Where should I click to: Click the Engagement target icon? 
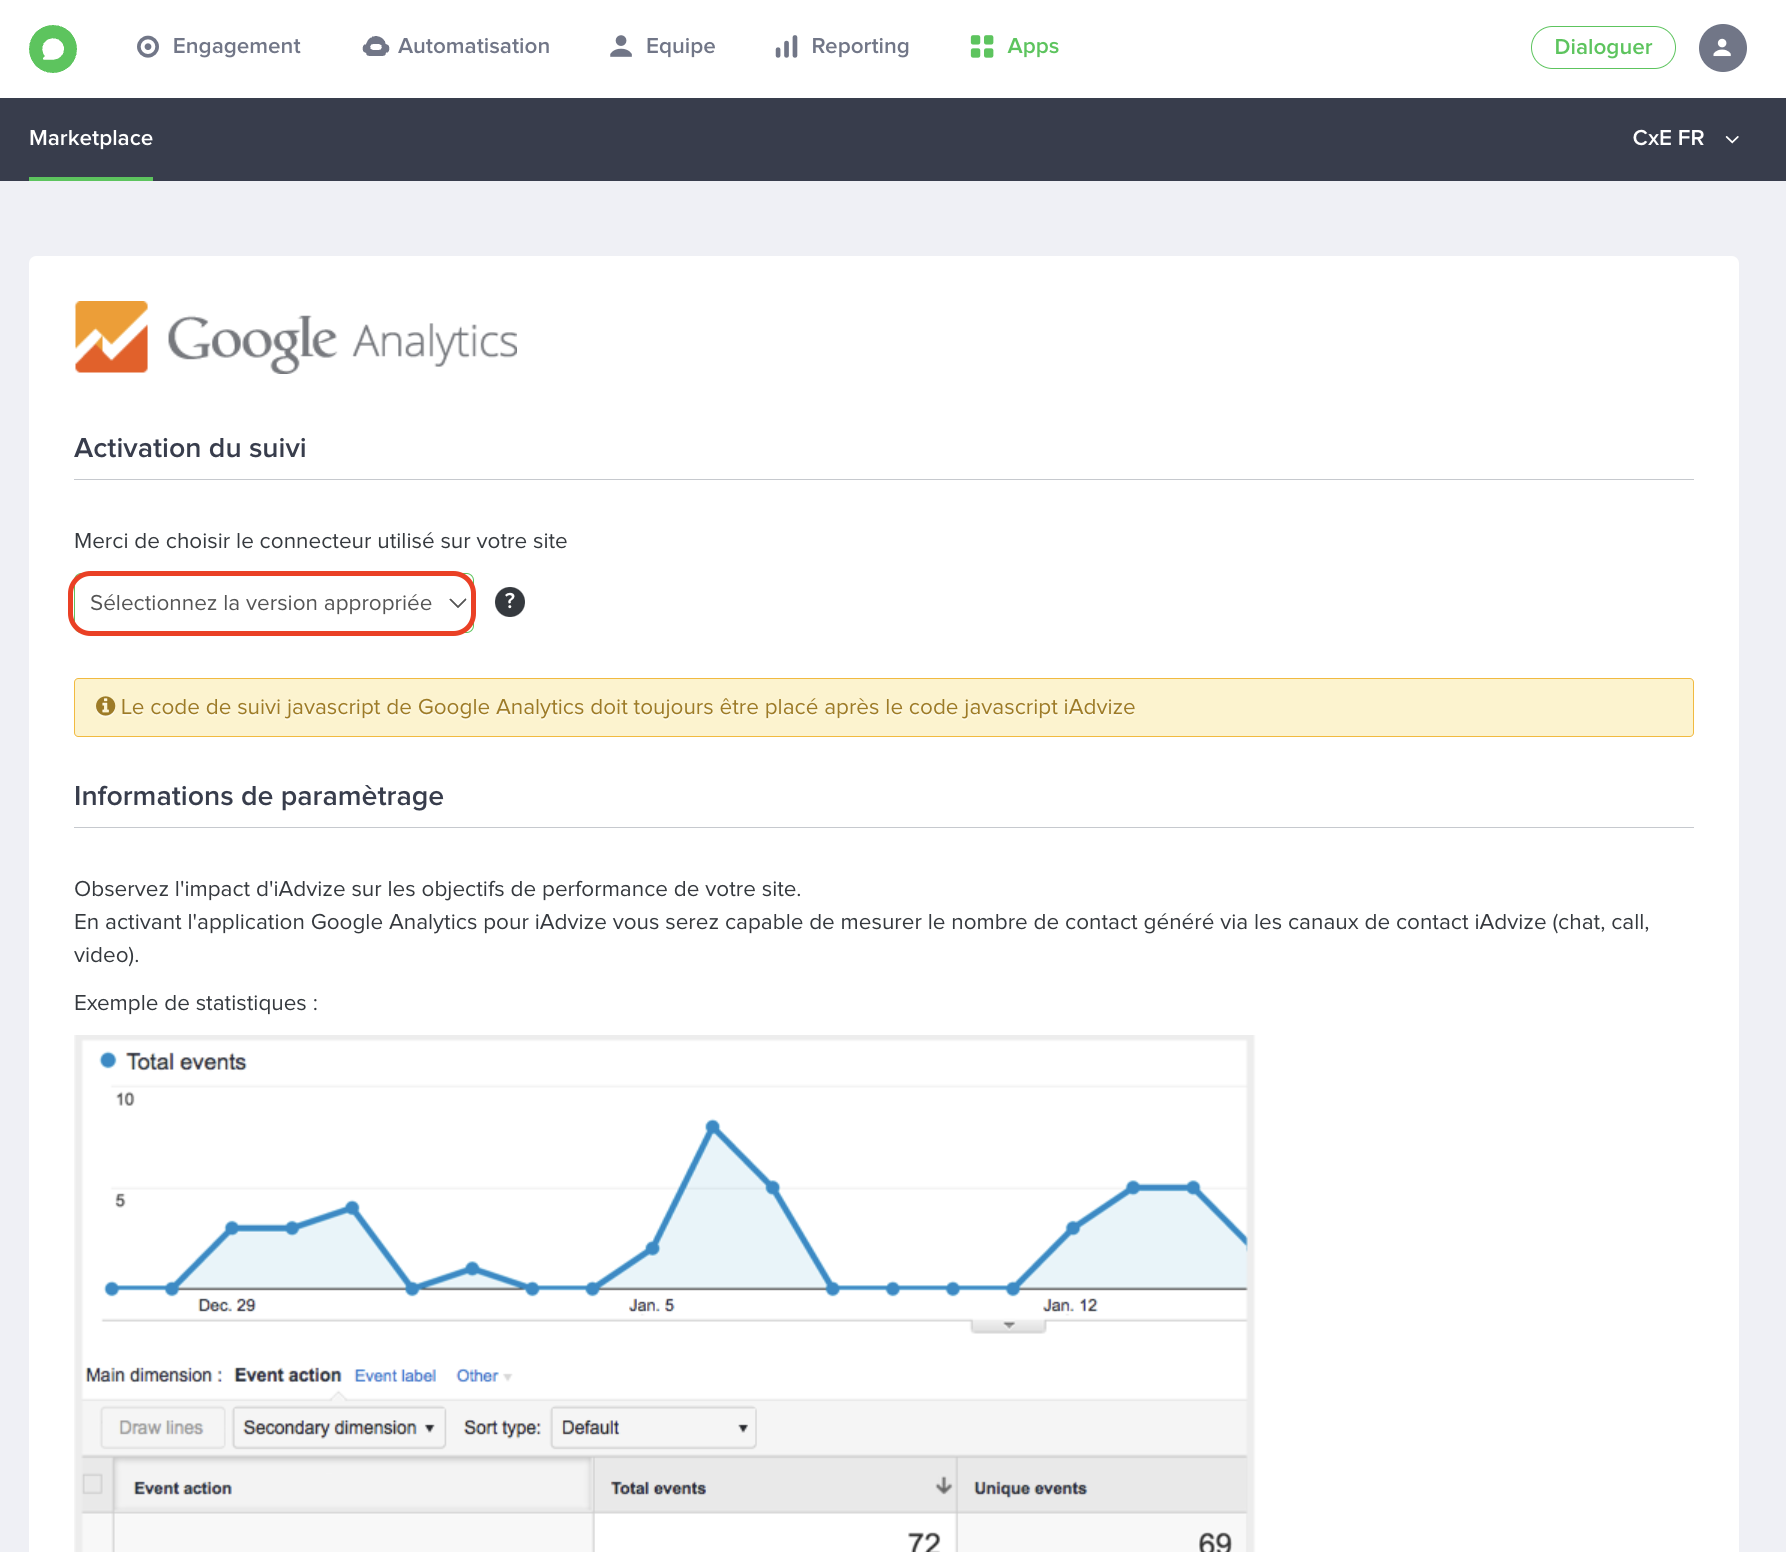(148, 47)
